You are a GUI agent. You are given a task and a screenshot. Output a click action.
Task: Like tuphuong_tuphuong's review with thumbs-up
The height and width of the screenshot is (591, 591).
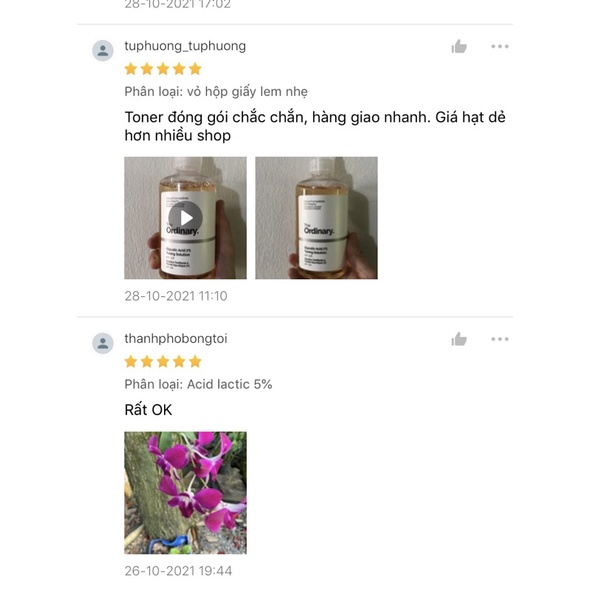459,47
